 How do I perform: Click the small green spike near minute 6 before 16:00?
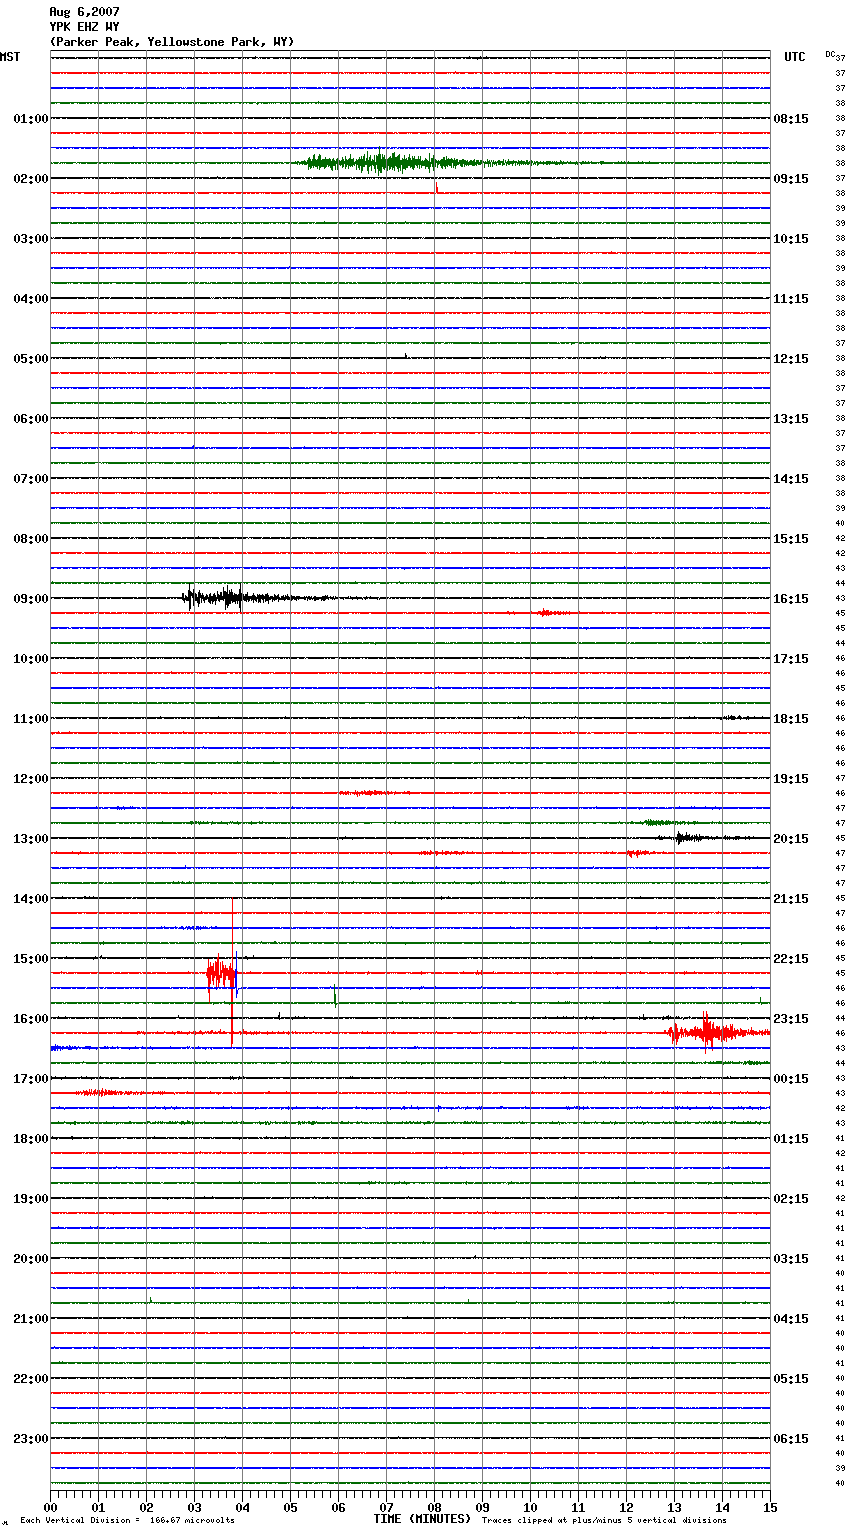(x=335, y=995)
